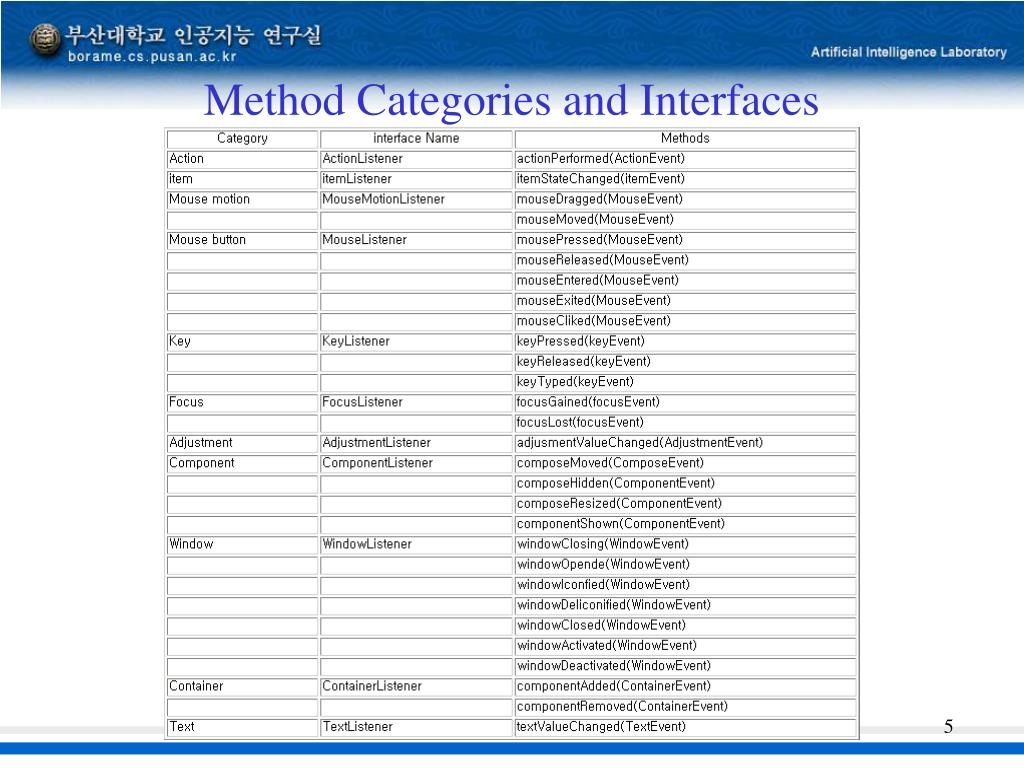Select the WindowListener cell
1024x768 pixels.
coord(416,544)
